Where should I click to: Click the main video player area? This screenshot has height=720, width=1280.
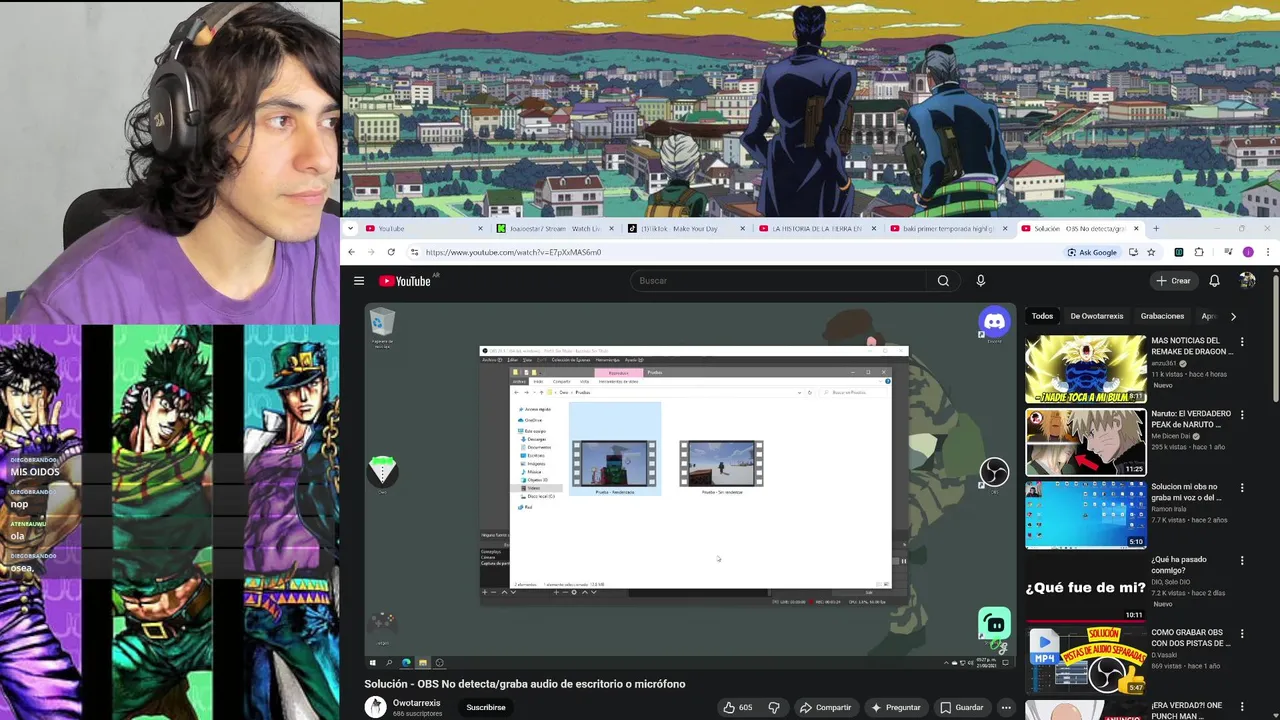[x=690, y=486]
